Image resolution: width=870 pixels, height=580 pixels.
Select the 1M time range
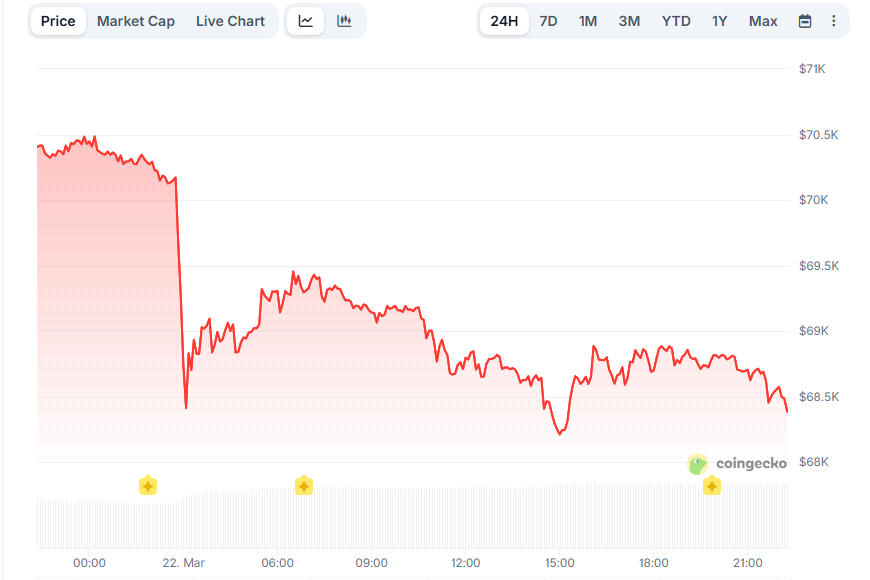point(588,21)
